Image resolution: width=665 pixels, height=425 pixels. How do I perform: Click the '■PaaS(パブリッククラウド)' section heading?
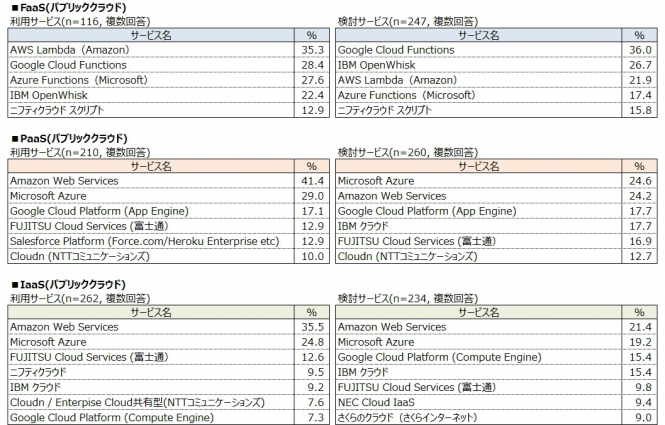click(x=70, y=139)
